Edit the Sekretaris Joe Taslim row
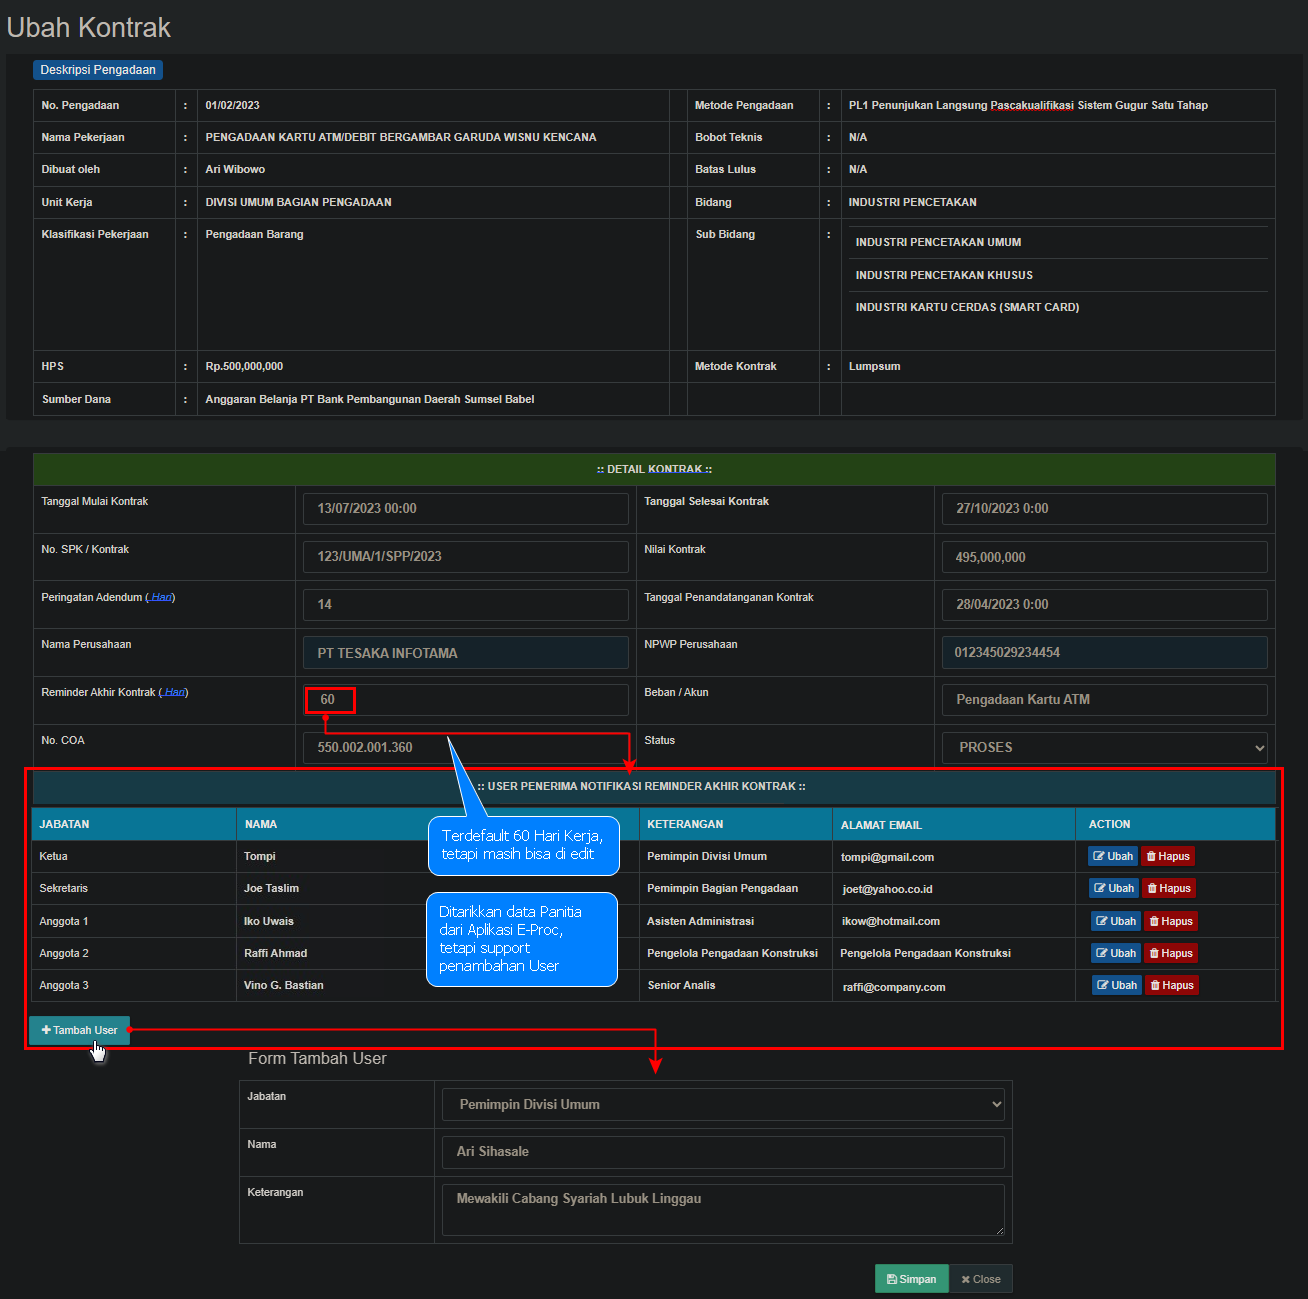Screen dimensions: 1308x1299 point(1113,888)
